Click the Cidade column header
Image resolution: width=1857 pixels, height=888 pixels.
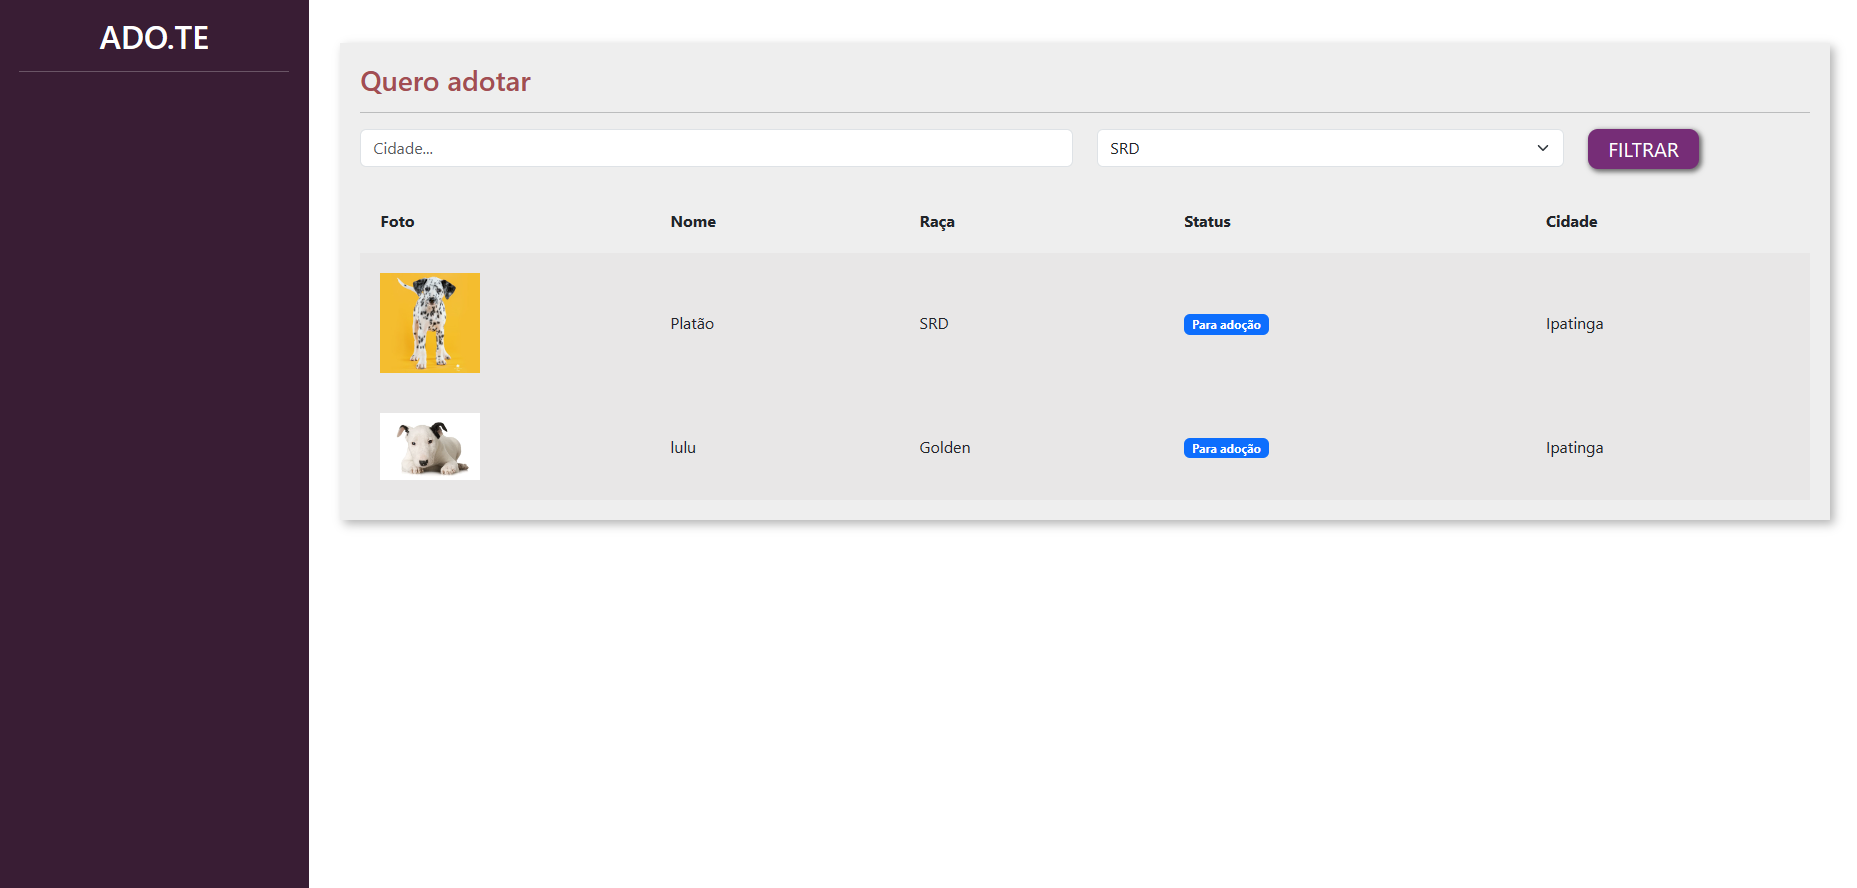pyautogui.click(x=1571, y=221)
